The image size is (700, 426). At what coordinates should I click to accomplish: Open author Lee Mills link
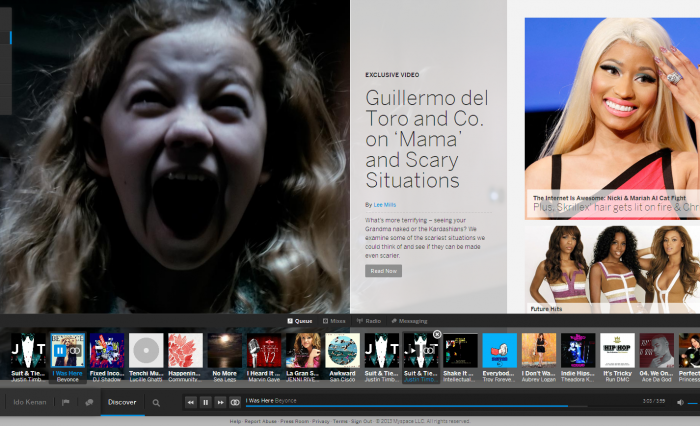pyautogui.click(x=385, y=205)
